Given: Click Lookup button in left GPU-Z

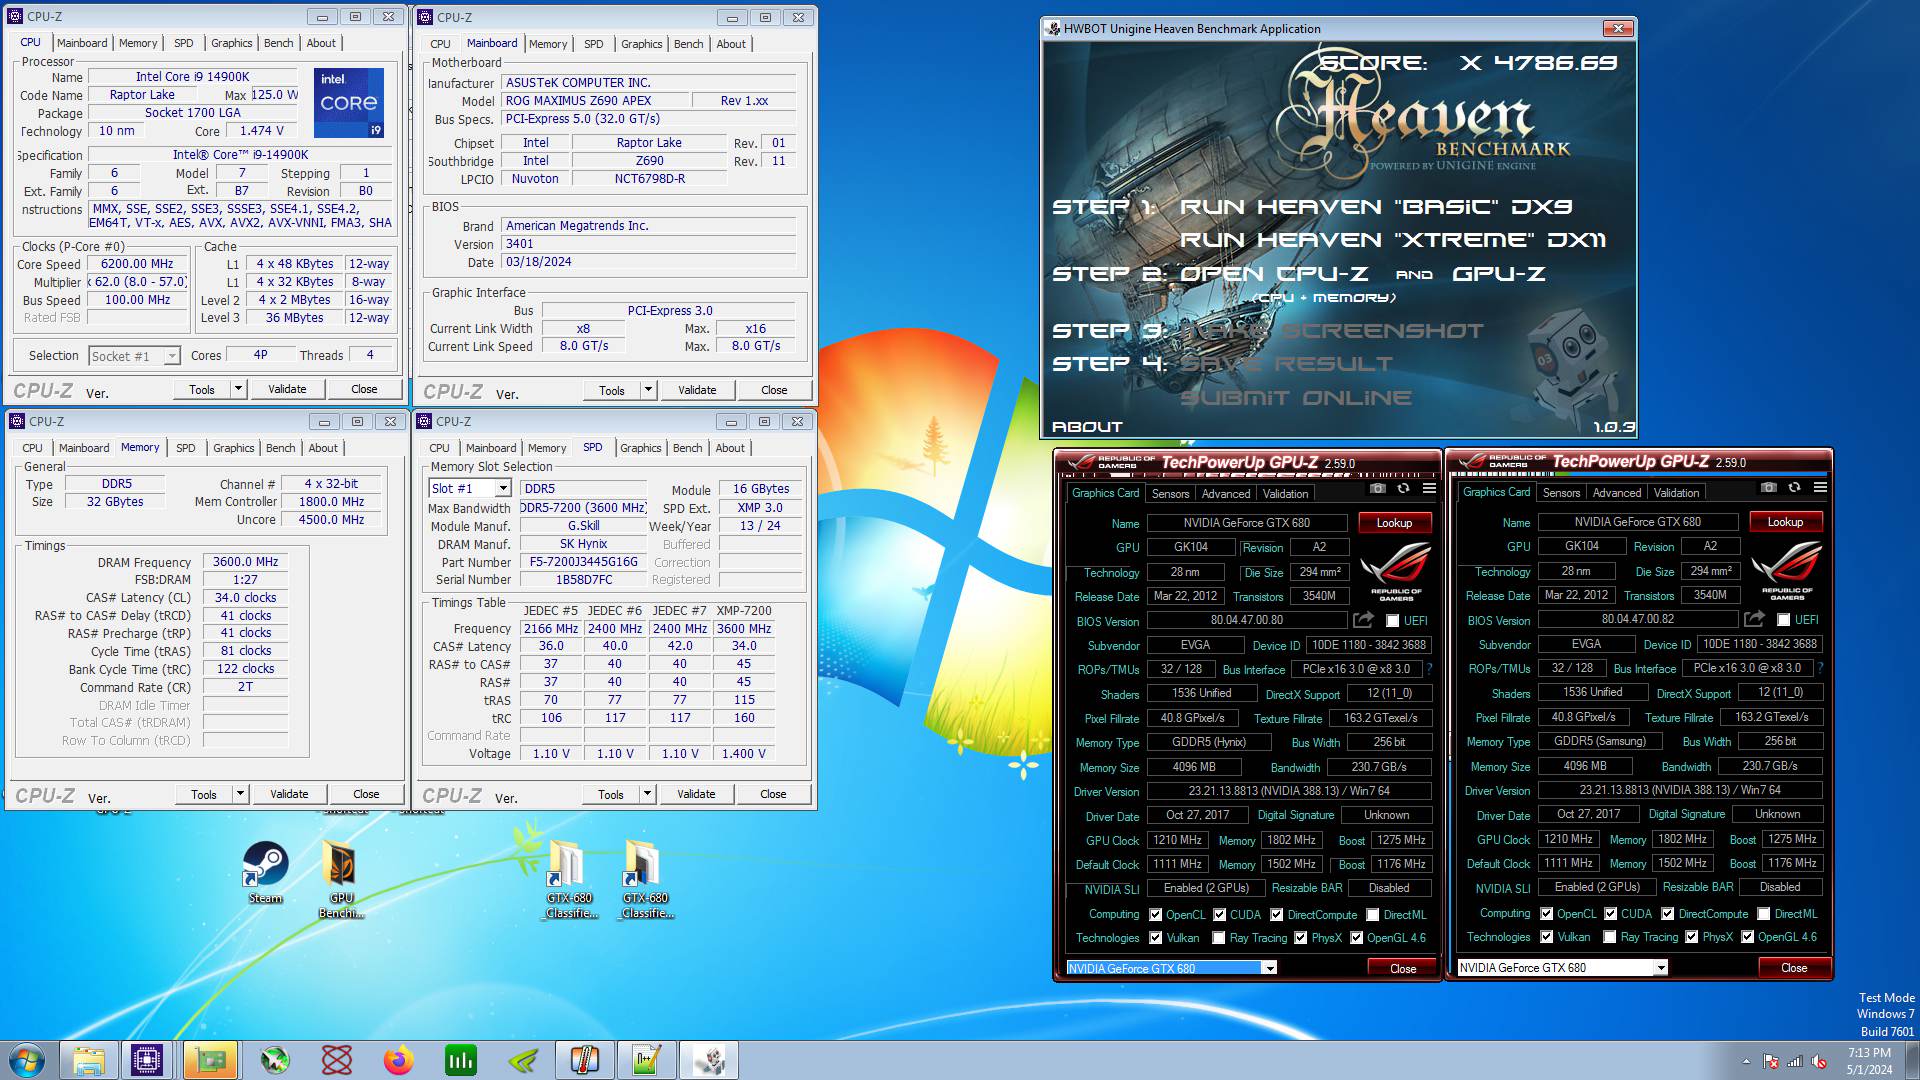Looking at the screenshot, I should click(x=1394, y=523).
